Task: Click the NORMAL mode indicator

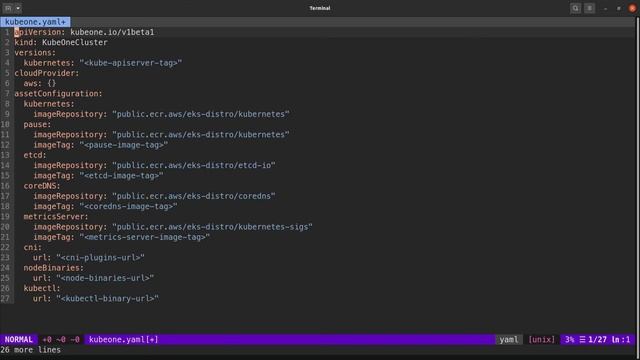Action: point(19,340)
